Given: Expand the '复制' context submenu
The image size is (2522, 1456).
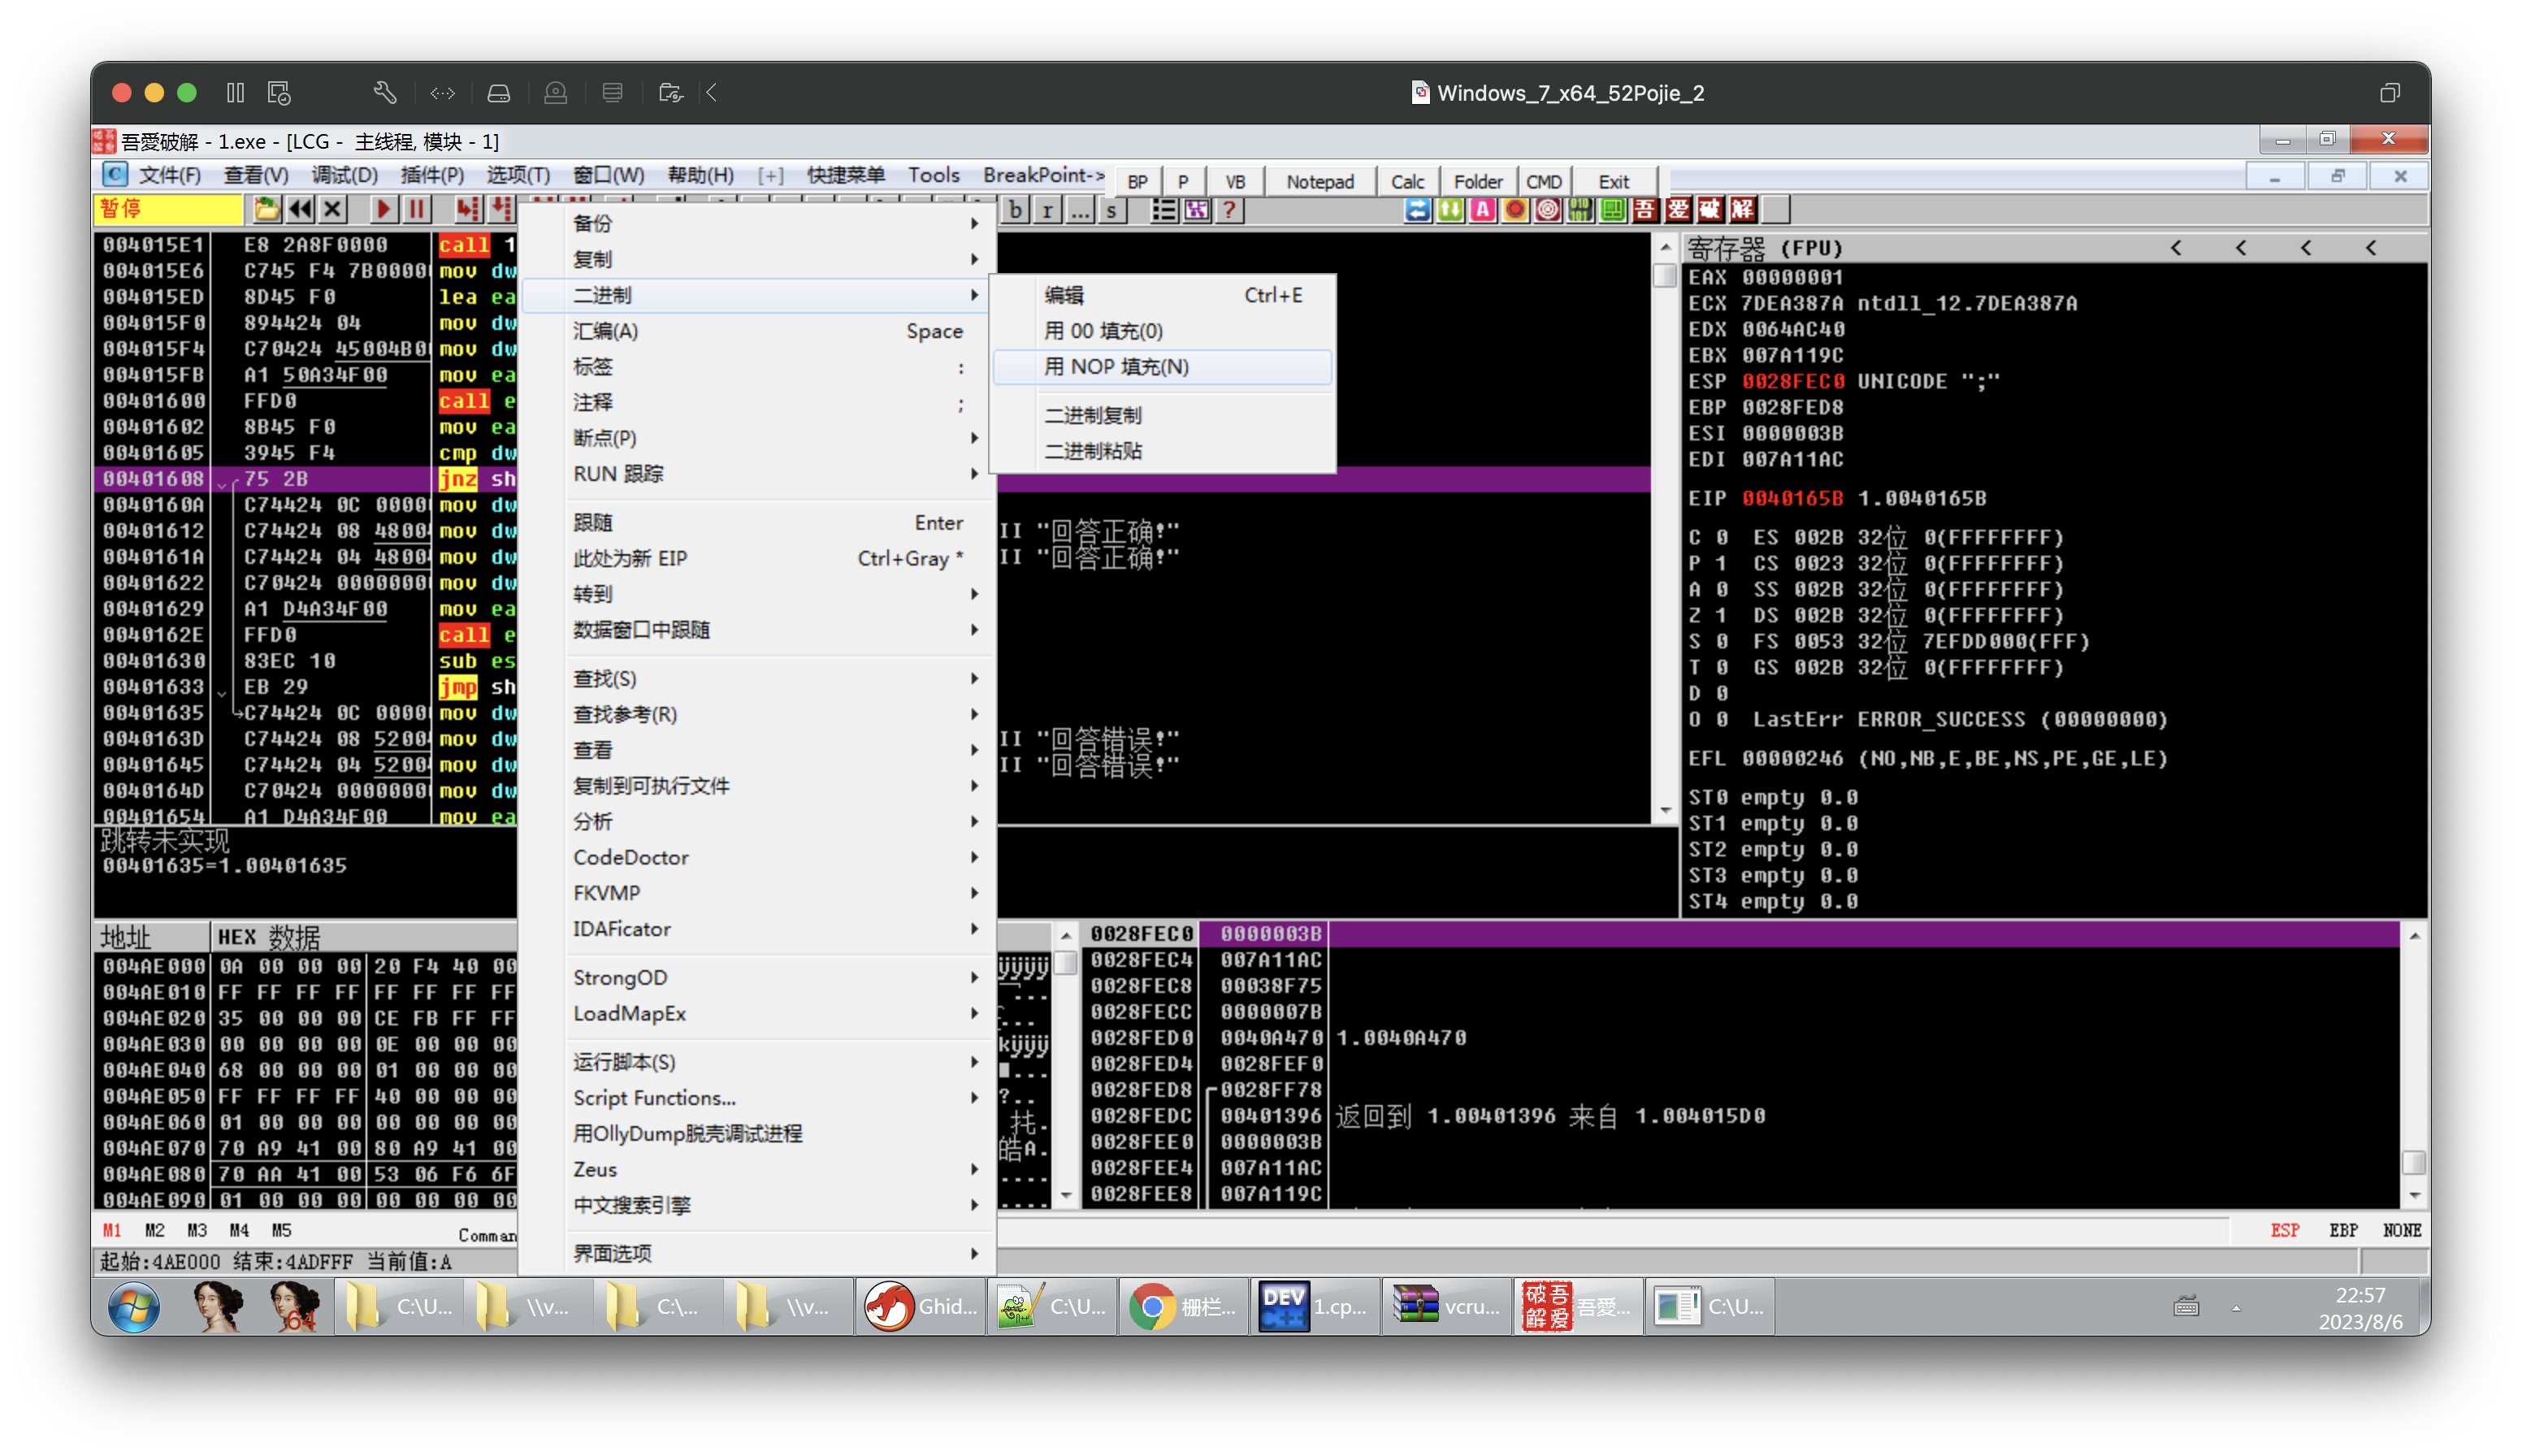Looking at the screenshot, I should click(758, 259).
